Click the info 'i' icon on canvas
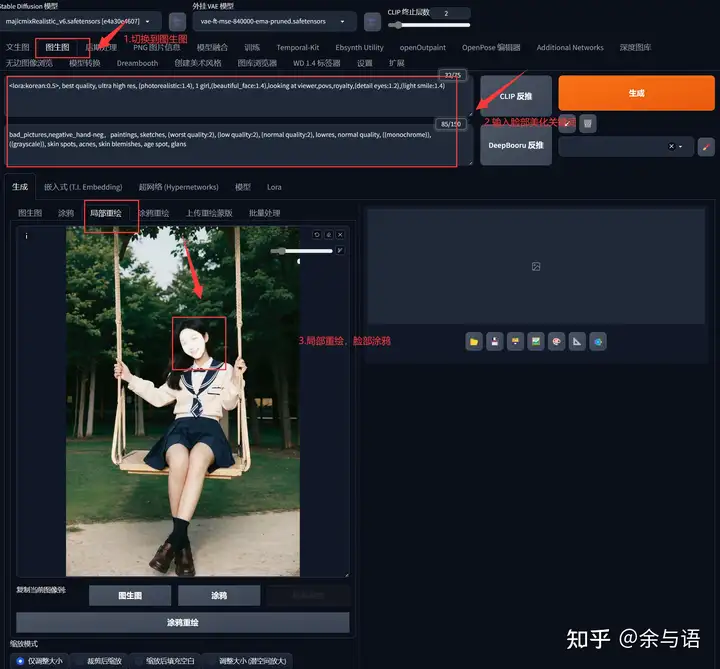The width and height of the screenshot is (720, 669). coord(26,236)
